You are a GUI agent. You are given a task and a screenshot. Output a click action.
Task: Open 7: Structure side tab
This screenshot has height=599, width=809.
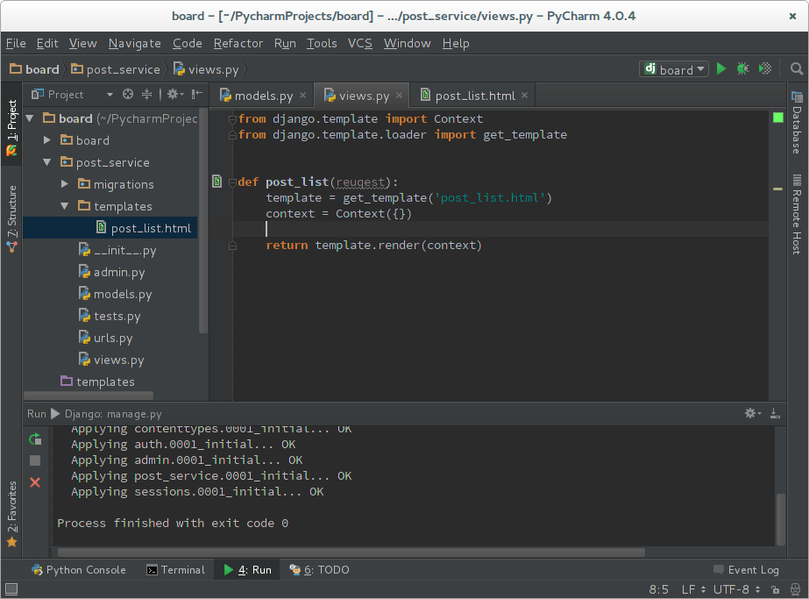pyautogui.click(x=11, y=218)
